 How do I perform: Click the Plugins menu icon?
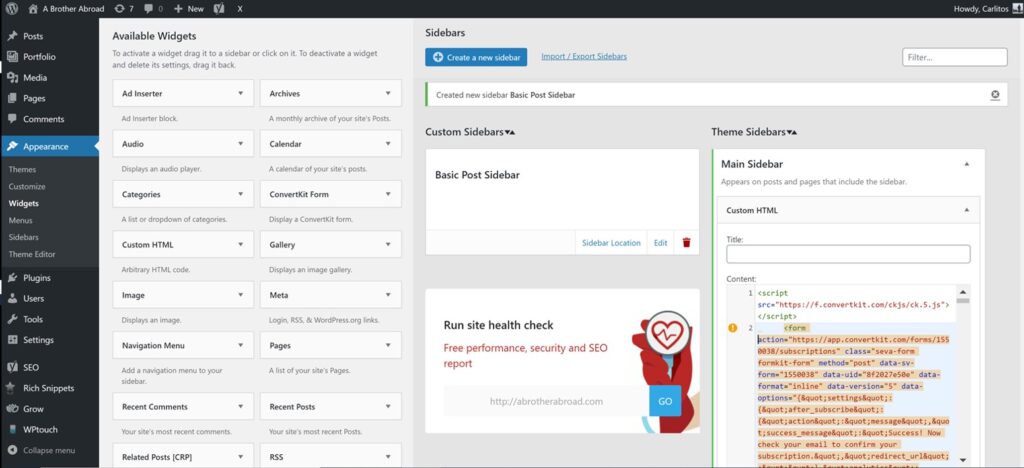tap(12, 277)
